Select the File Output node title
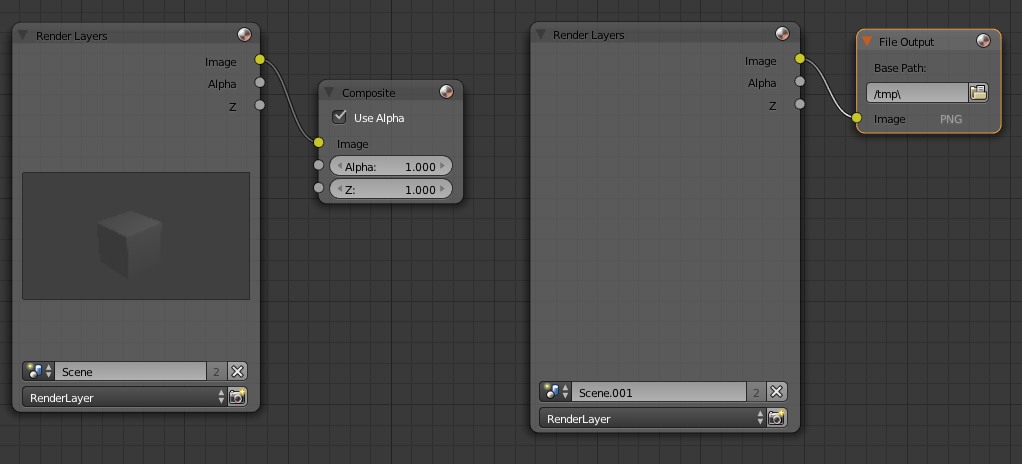 pos(906,42)
